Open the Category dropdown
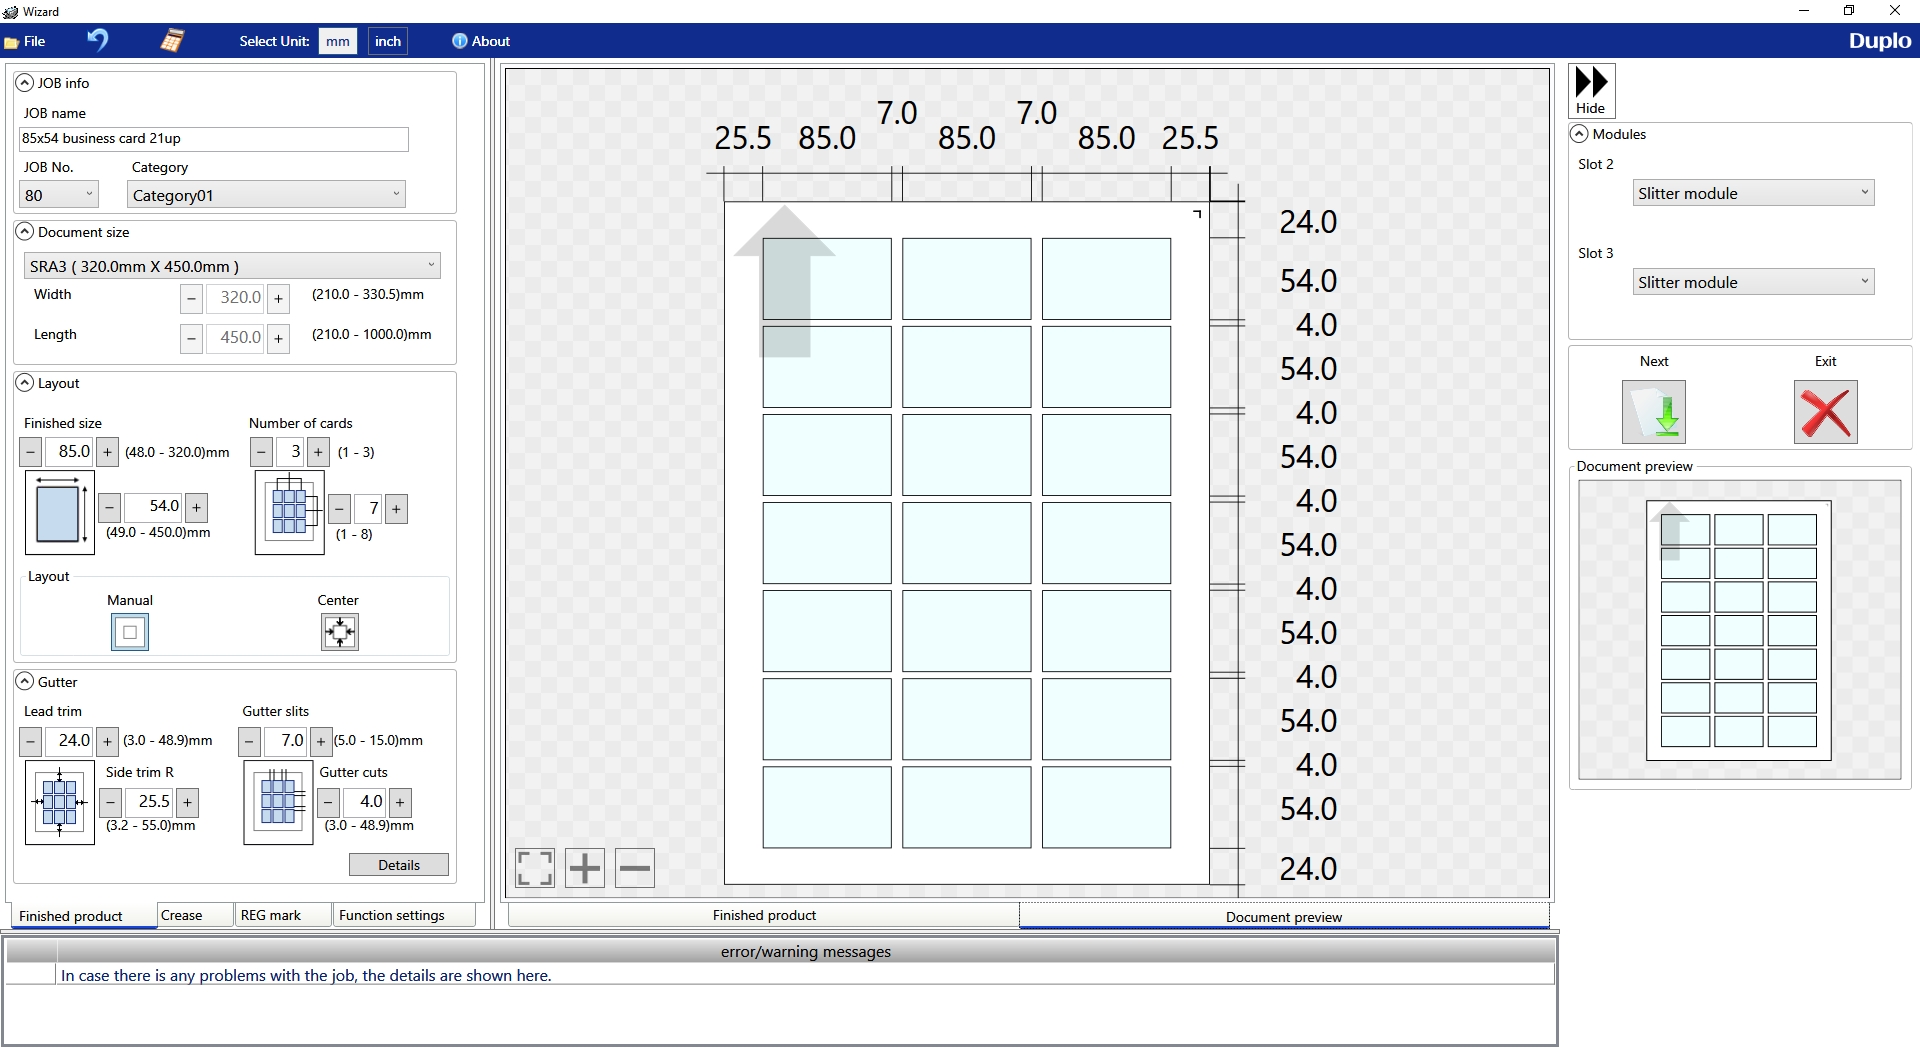Screen dimensions: 1920x1048 coord(266,195)
